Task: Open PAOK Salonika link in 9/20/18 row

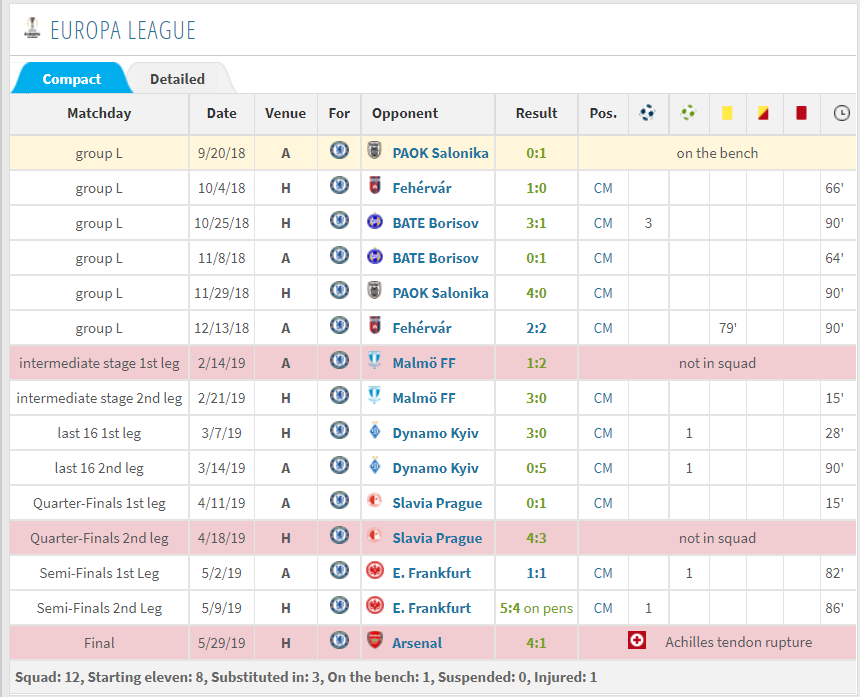Action: pyautogui.click(x=440, y=153)
